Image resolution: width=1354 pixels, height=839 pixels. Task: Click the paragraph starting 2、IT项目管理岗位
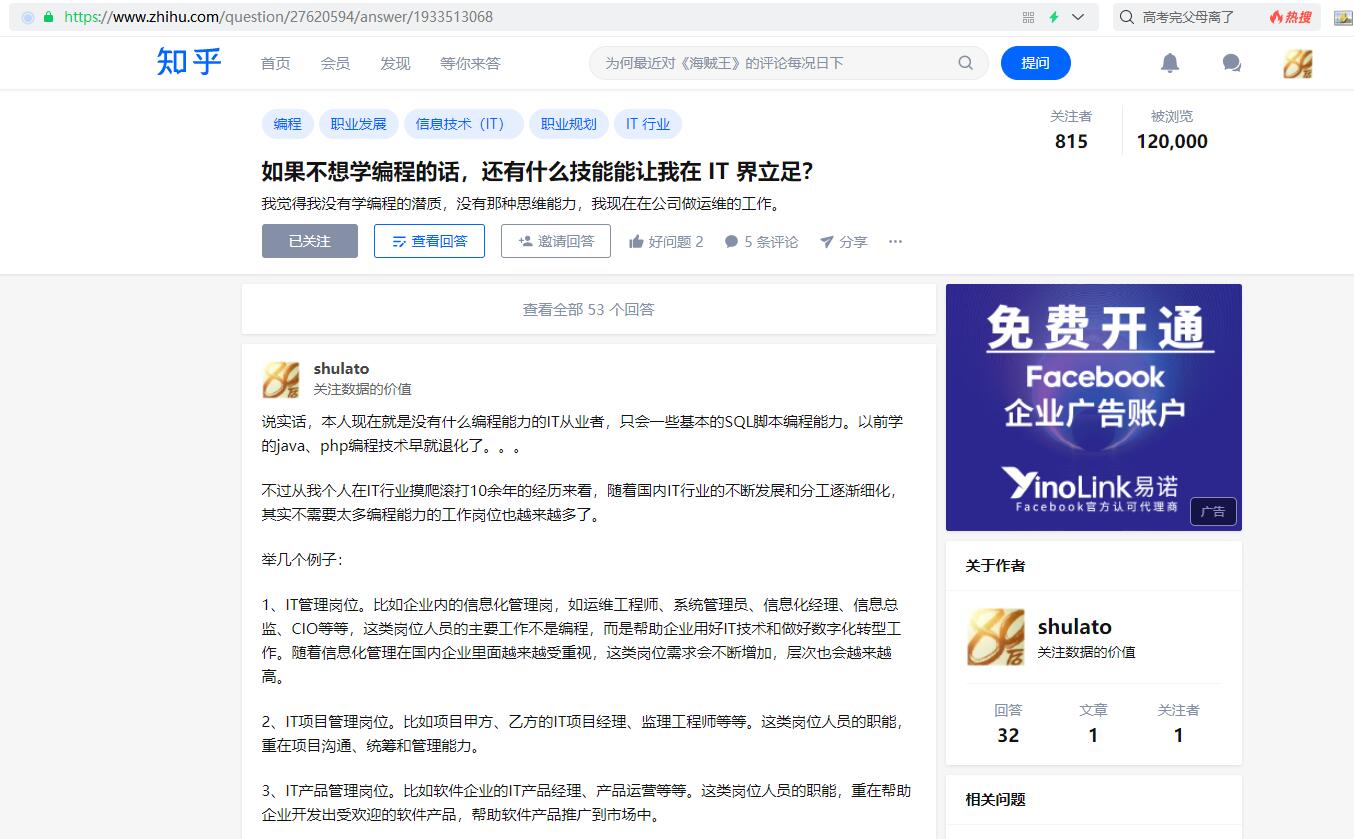click(x=583, y=733)
